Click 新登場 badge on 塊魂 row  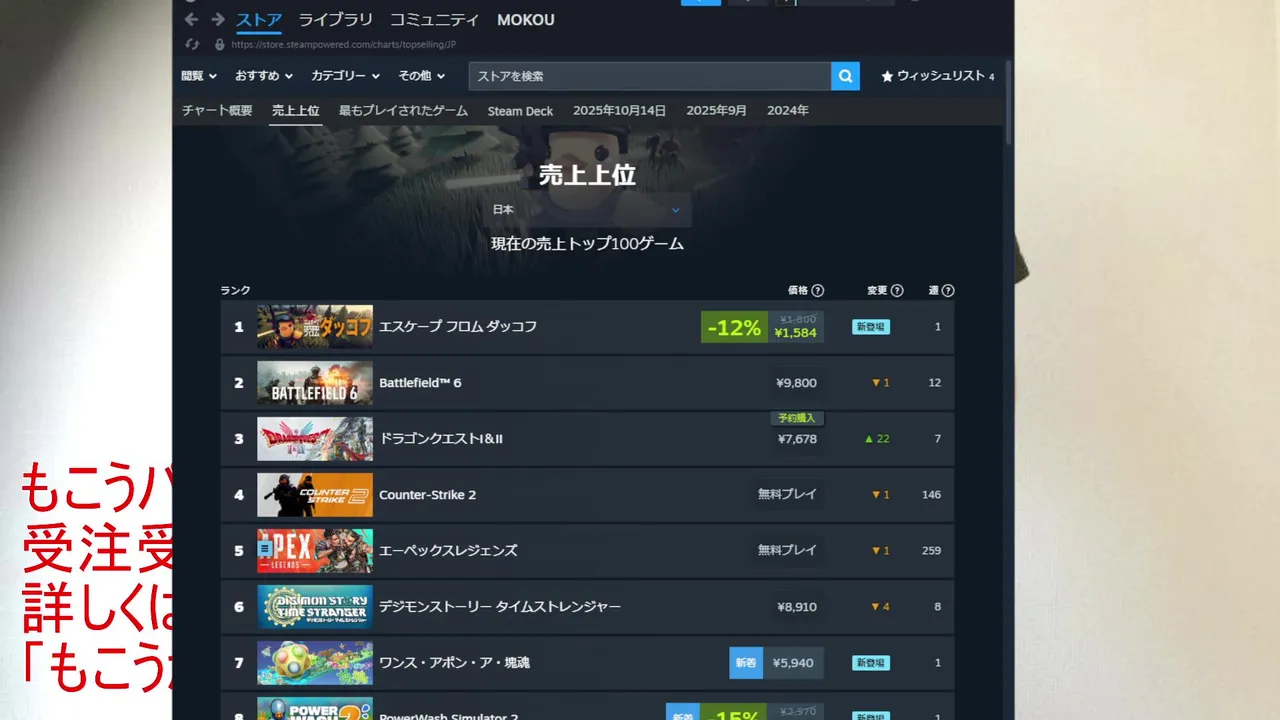(x=871, y=663)
